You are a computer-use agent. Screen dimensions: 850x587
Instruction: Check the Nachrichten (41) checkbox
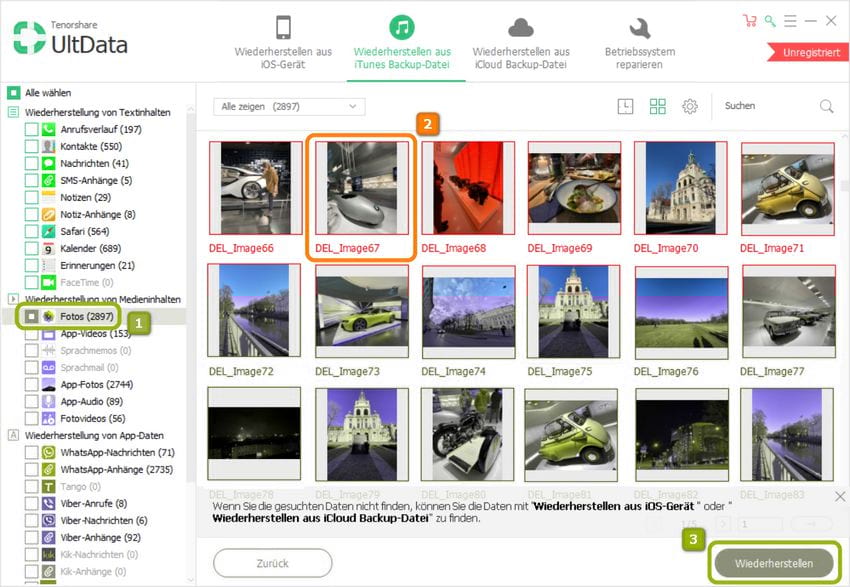(x=31, y=163)
